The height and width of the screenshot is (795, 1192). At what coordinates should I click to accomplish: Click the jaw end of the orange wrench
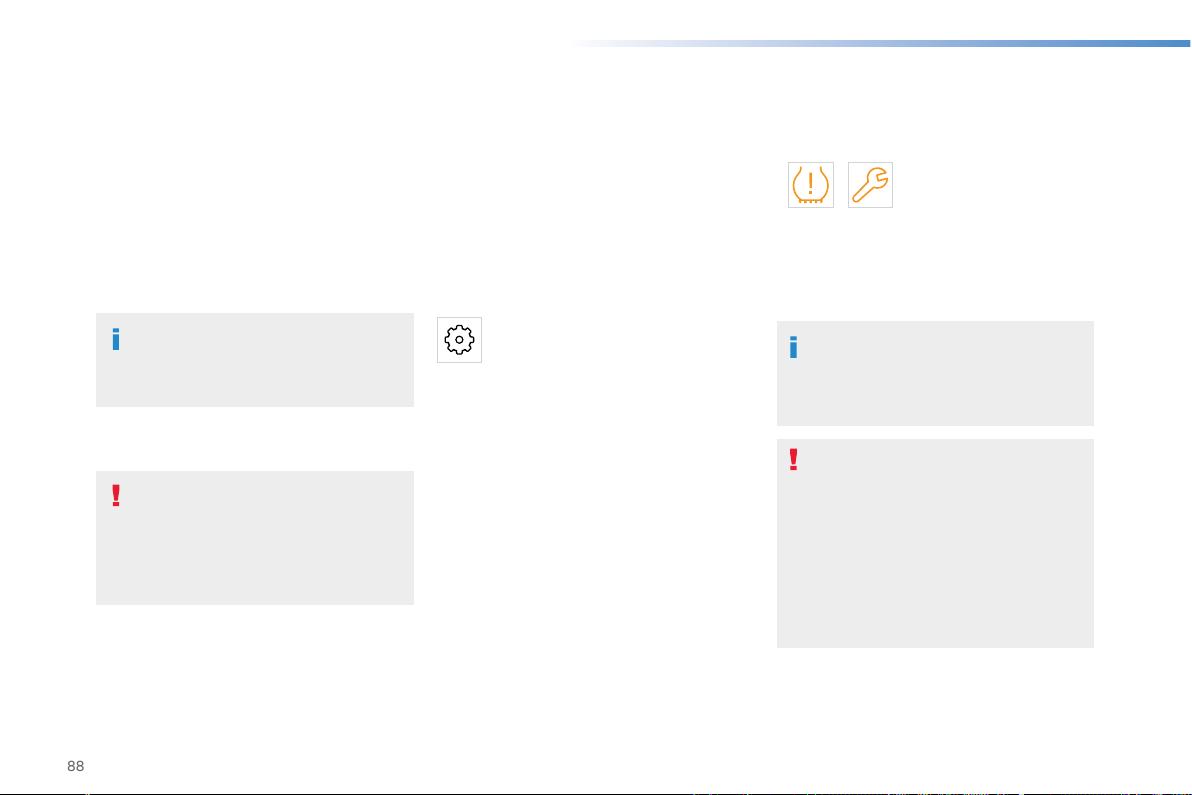click(x=879, y=177)
